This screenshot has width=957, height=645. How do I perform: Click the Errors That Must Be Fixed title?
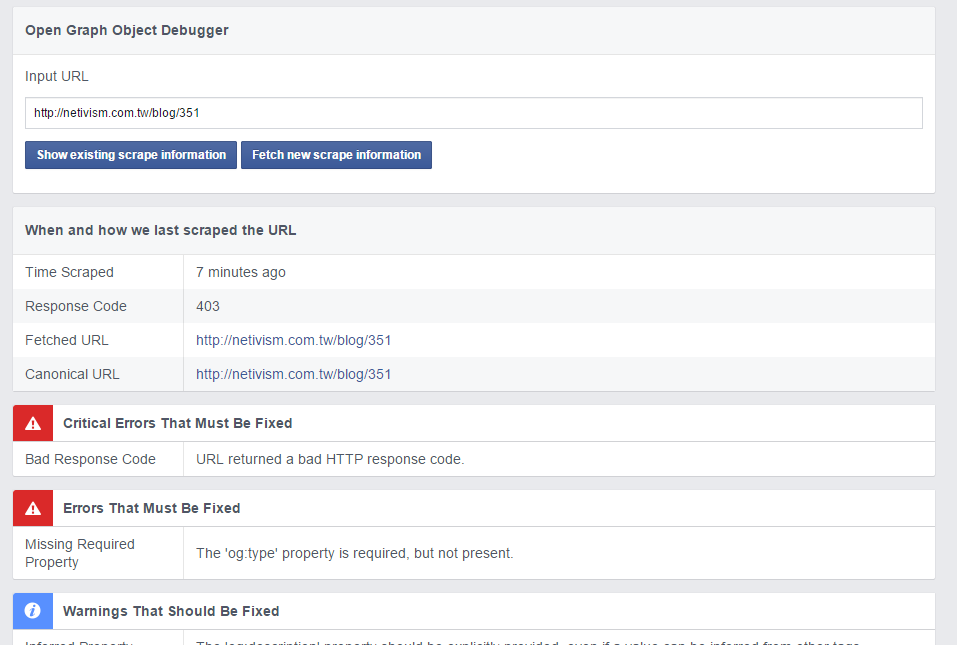point(151,508)
